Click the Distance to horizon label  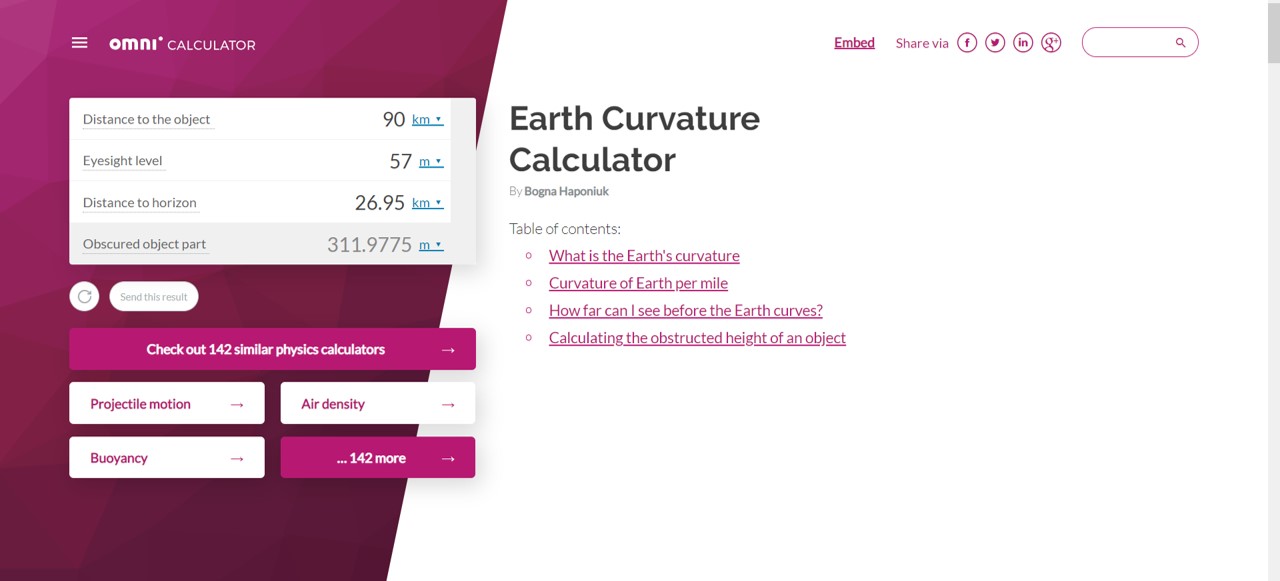pos(139,202)
